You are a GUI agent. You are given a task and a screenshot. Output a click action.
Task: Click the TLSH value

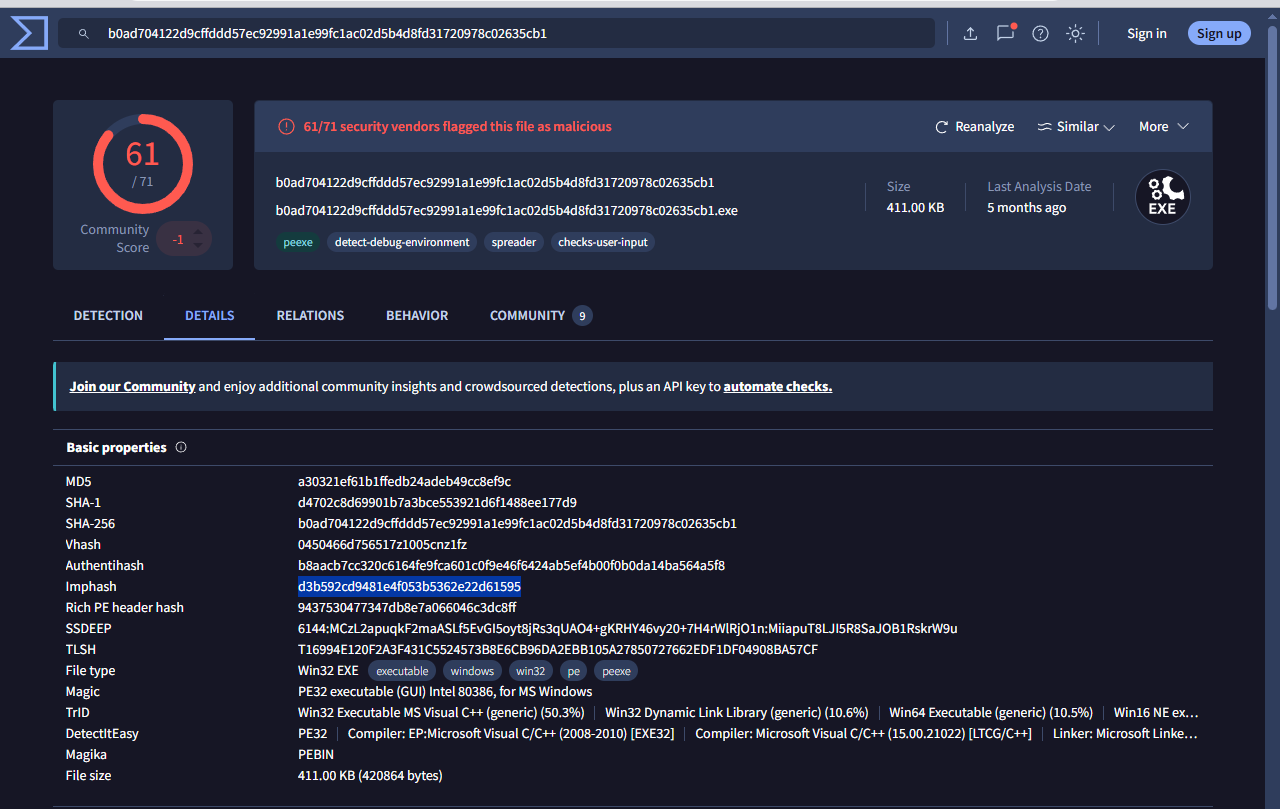(x=558, y=650)
